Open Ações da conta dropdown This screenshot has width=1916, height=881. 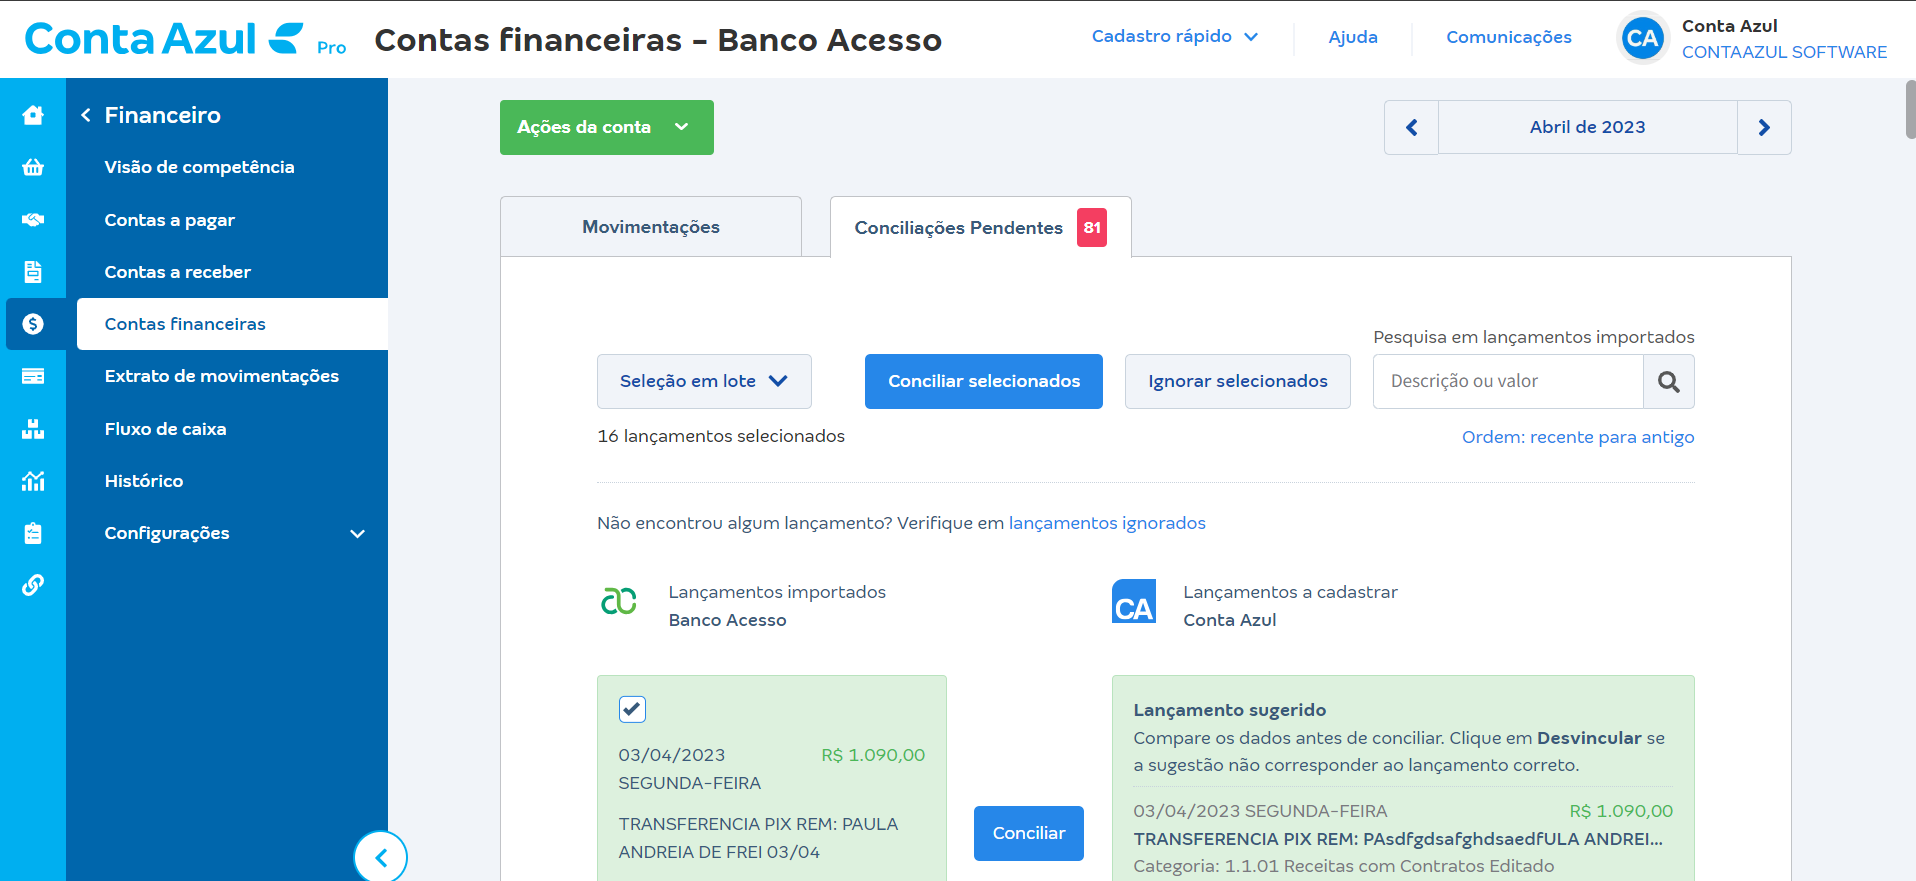coord(606,127)
